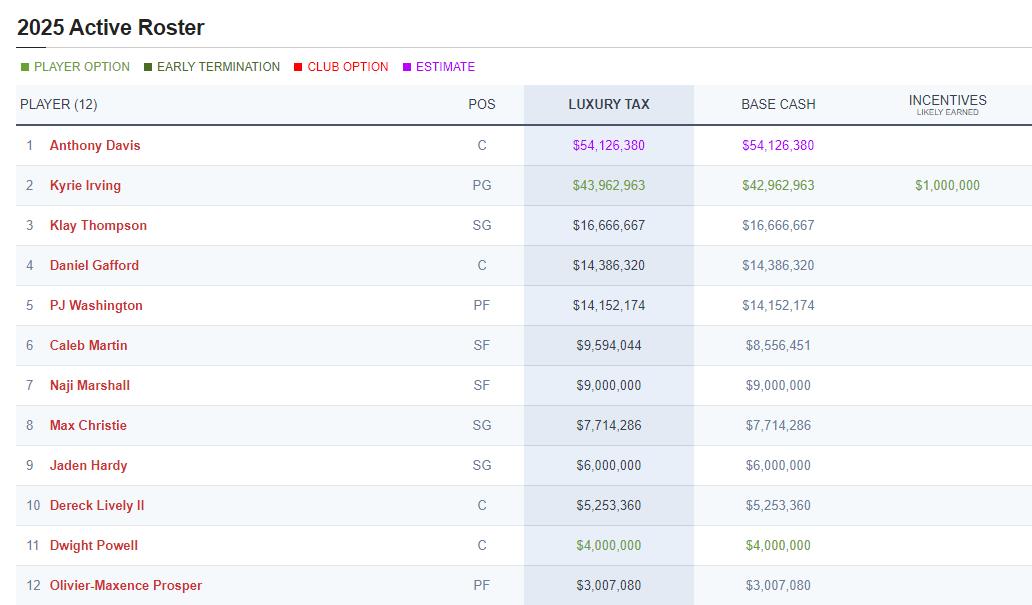The width and height of the screenshot is (1032, 605).
Task: Open Daniel Gafford profile link
Action: coord(94,265)
